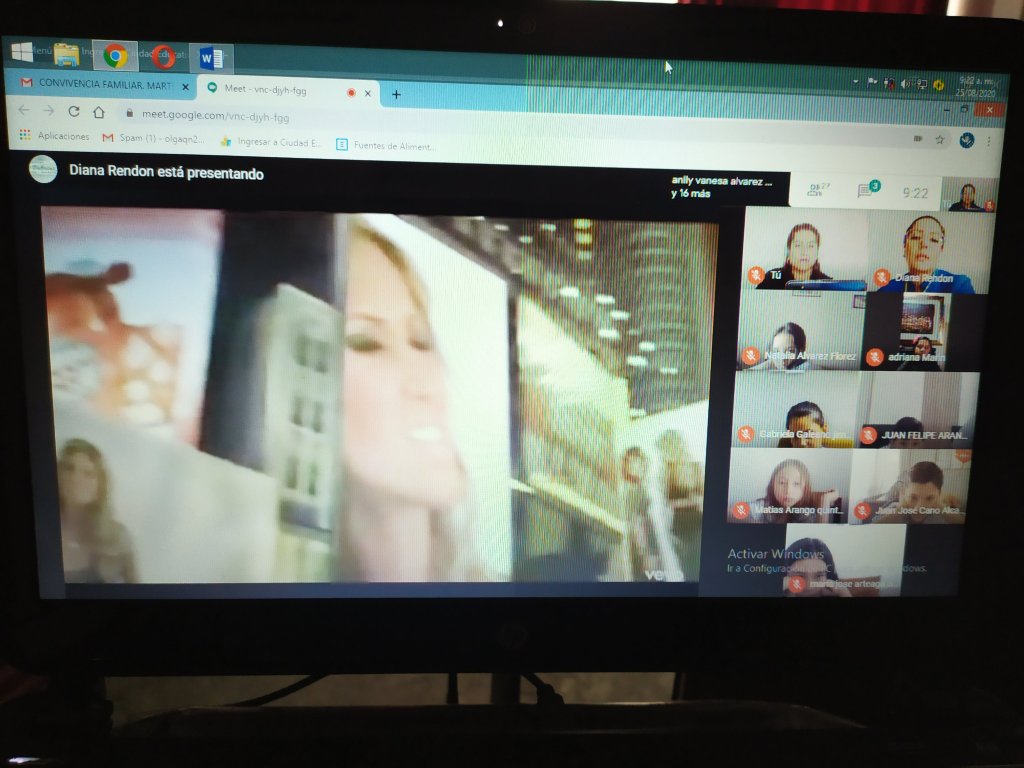Open File Explorer folder in the taskbar

[x=67, y=54]
